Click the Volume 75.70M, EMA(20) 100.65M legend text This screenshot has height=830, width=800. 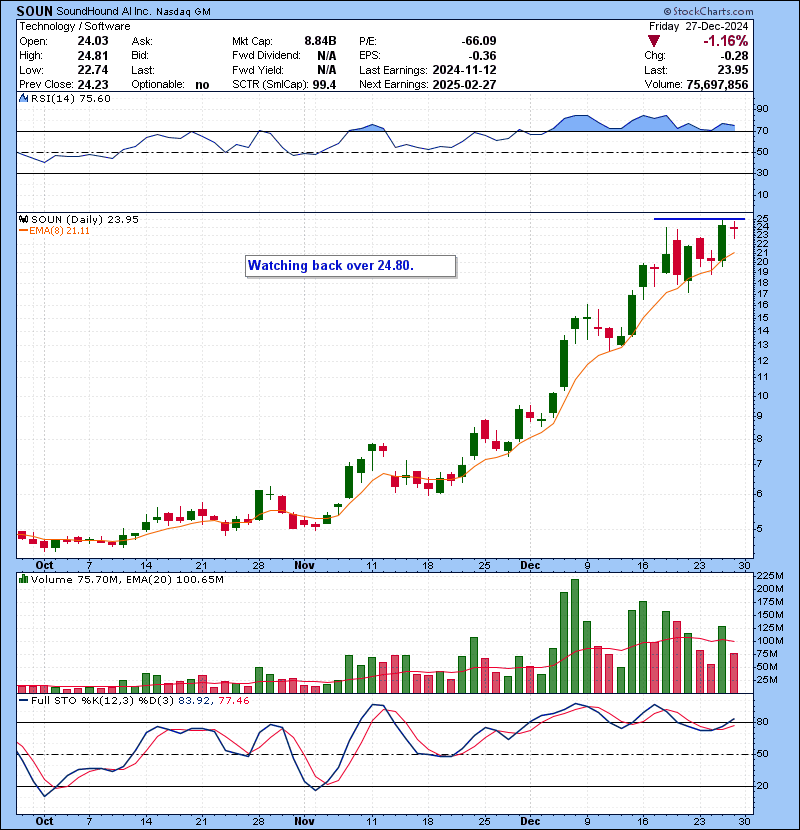coord(127,579)
